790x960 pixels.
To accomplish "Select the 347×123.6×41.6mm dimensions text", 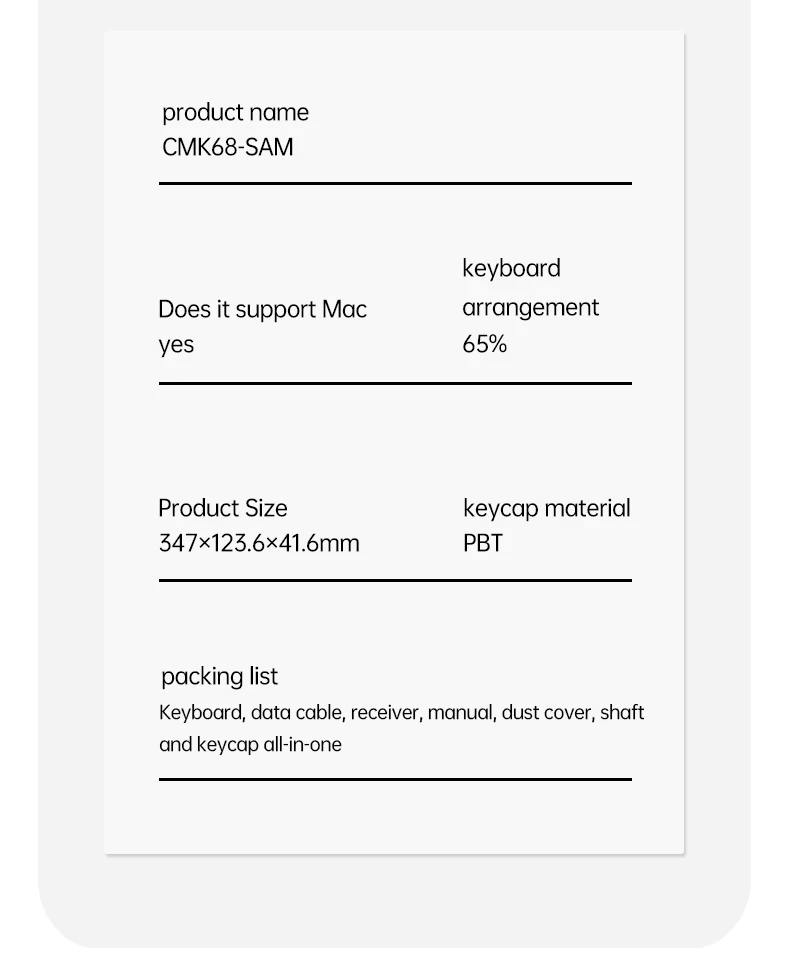I will click(259, 544).
